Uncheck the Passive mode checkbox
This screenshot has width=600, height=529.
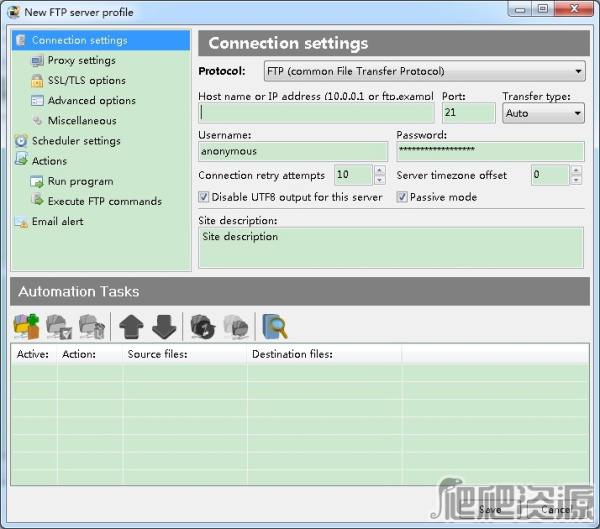tap(402, 197)
